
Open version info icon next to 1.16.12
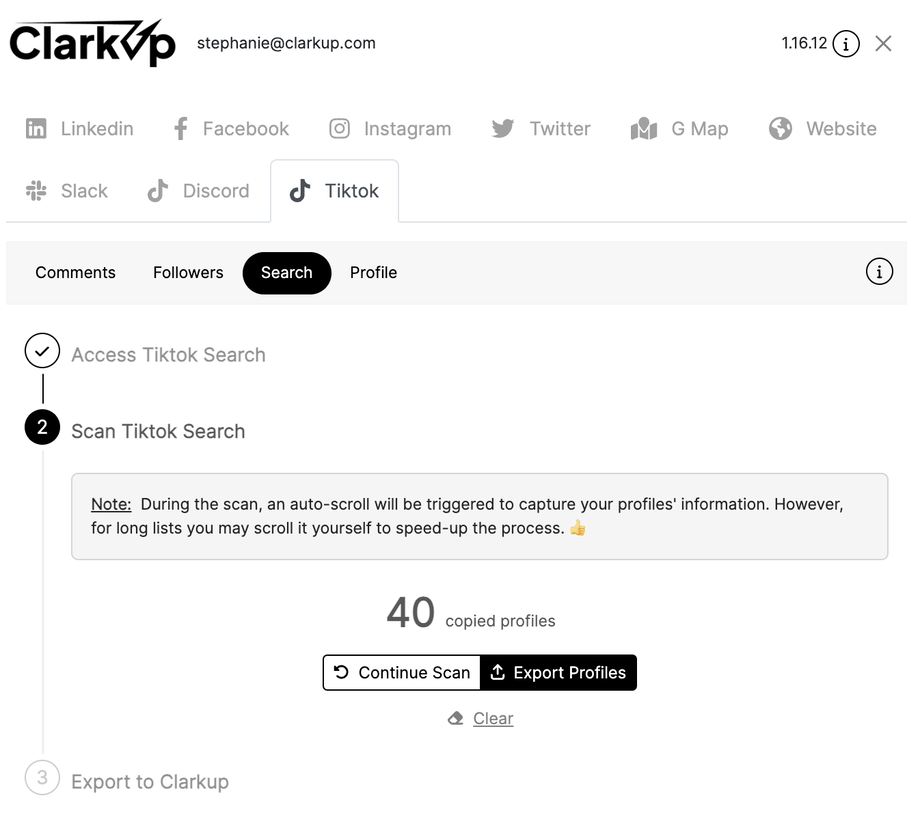[845, 43]
